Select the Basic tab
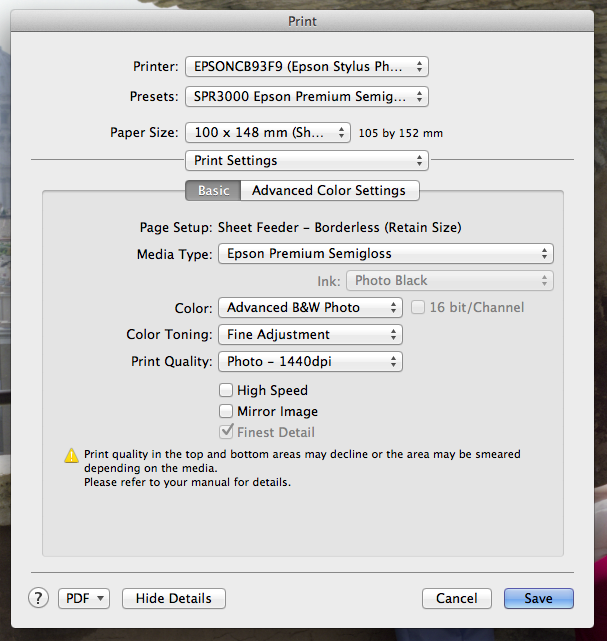 tap(213, 190)
